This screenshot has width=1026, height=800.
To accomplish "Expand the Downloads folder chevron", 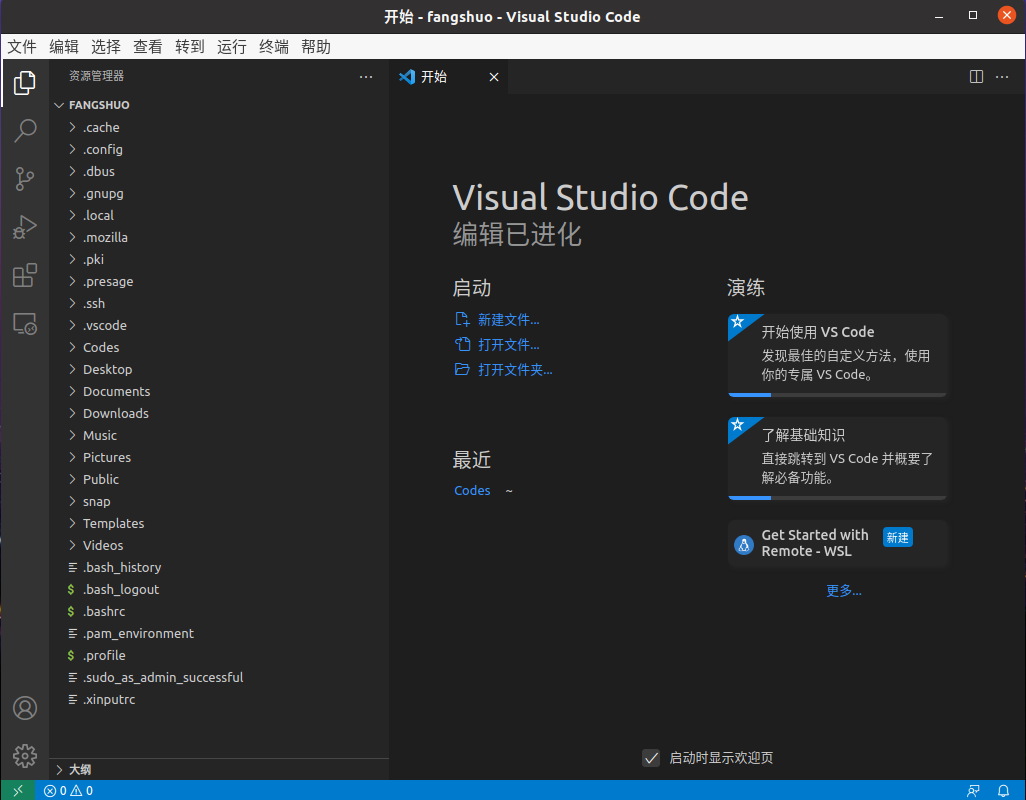I will tap(73, 413).
